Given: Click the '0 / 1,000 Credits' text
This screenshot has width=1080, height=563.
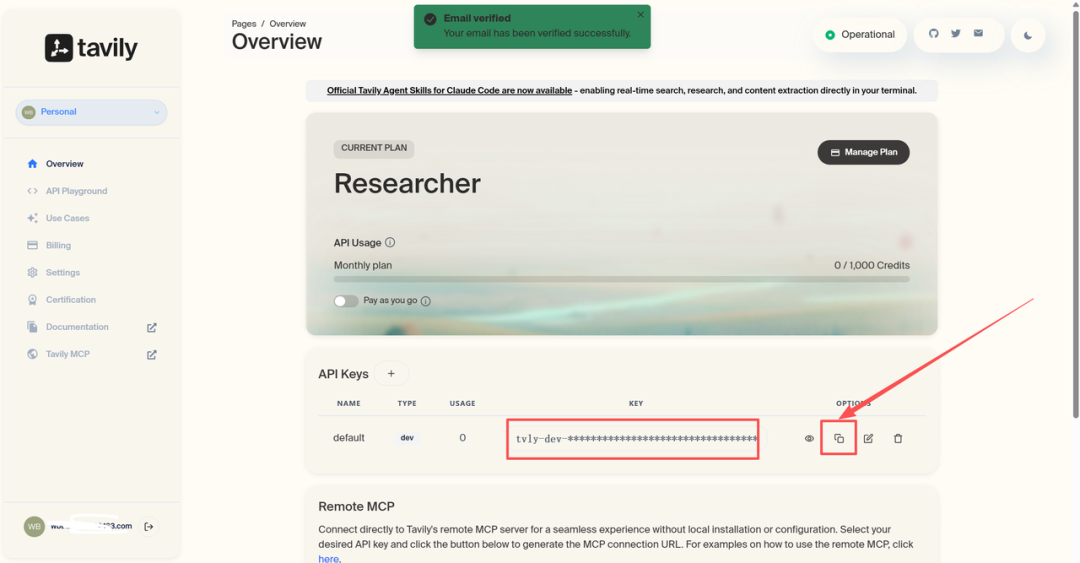Looking at the screenshot, I should click(x=871, y=265).
